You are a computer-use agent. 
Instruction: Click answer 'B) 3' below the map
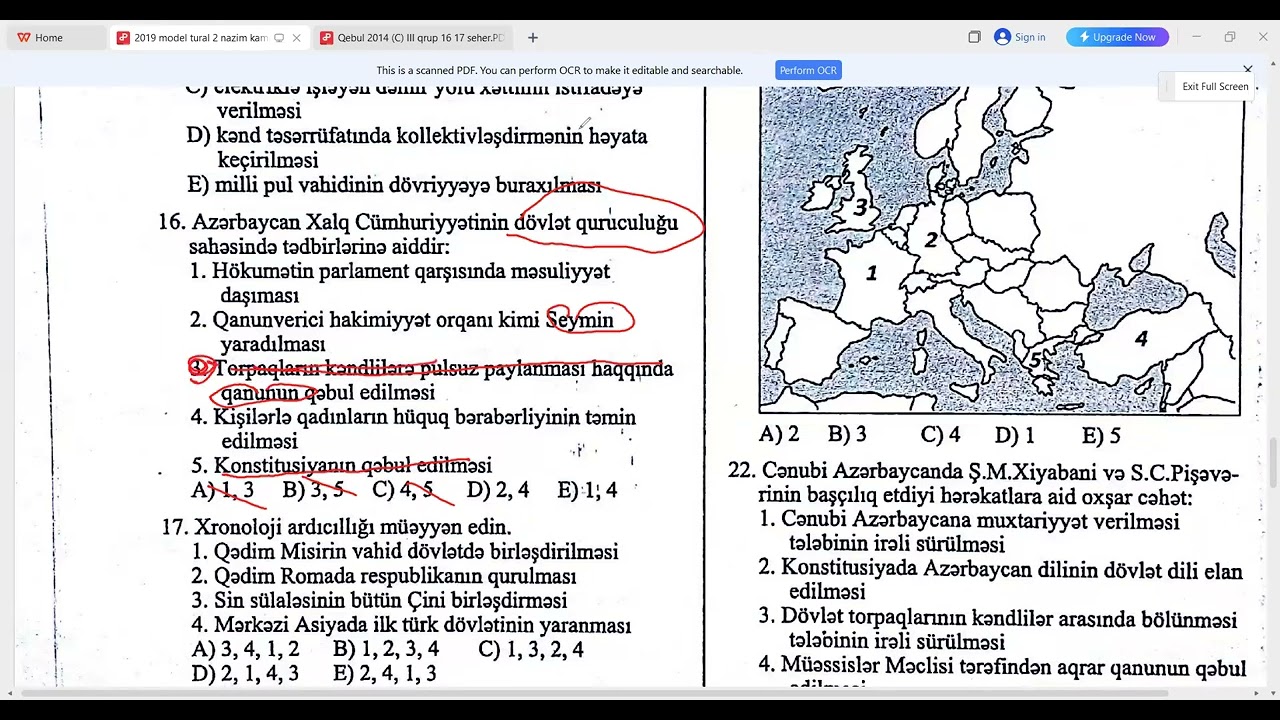coord(847,435)
